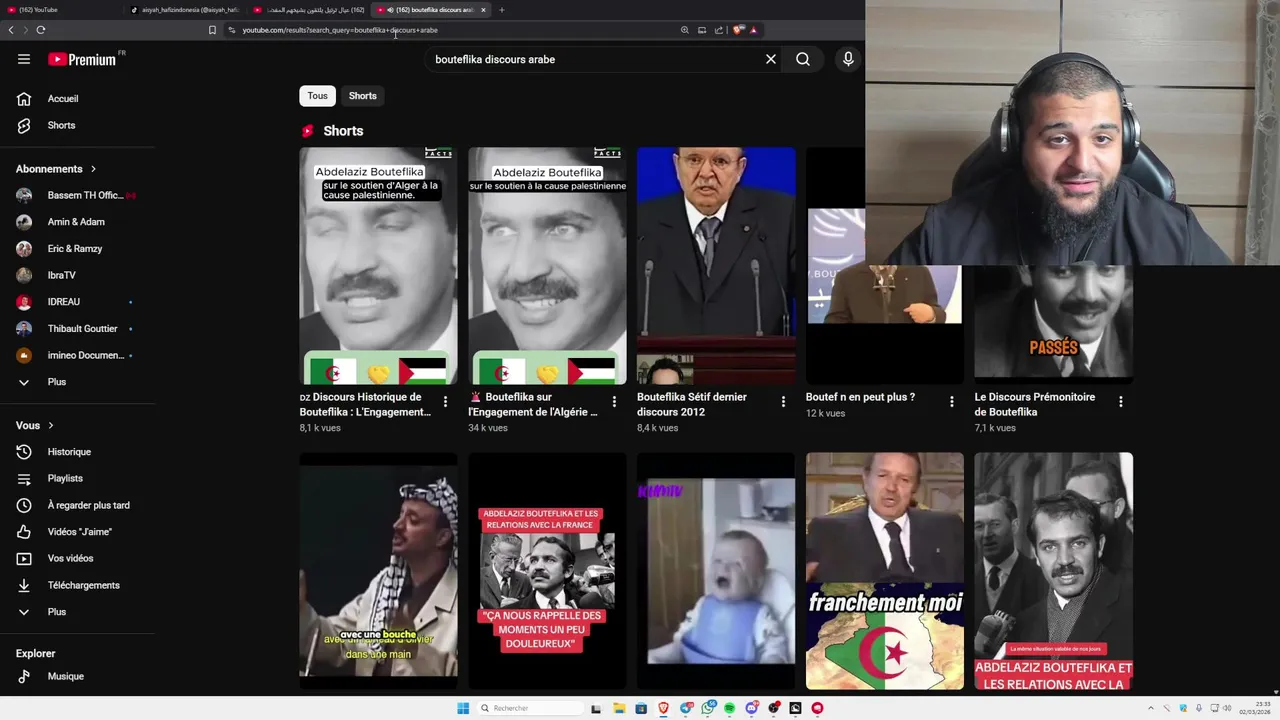Start voice search with microphone

click(848, 59)
